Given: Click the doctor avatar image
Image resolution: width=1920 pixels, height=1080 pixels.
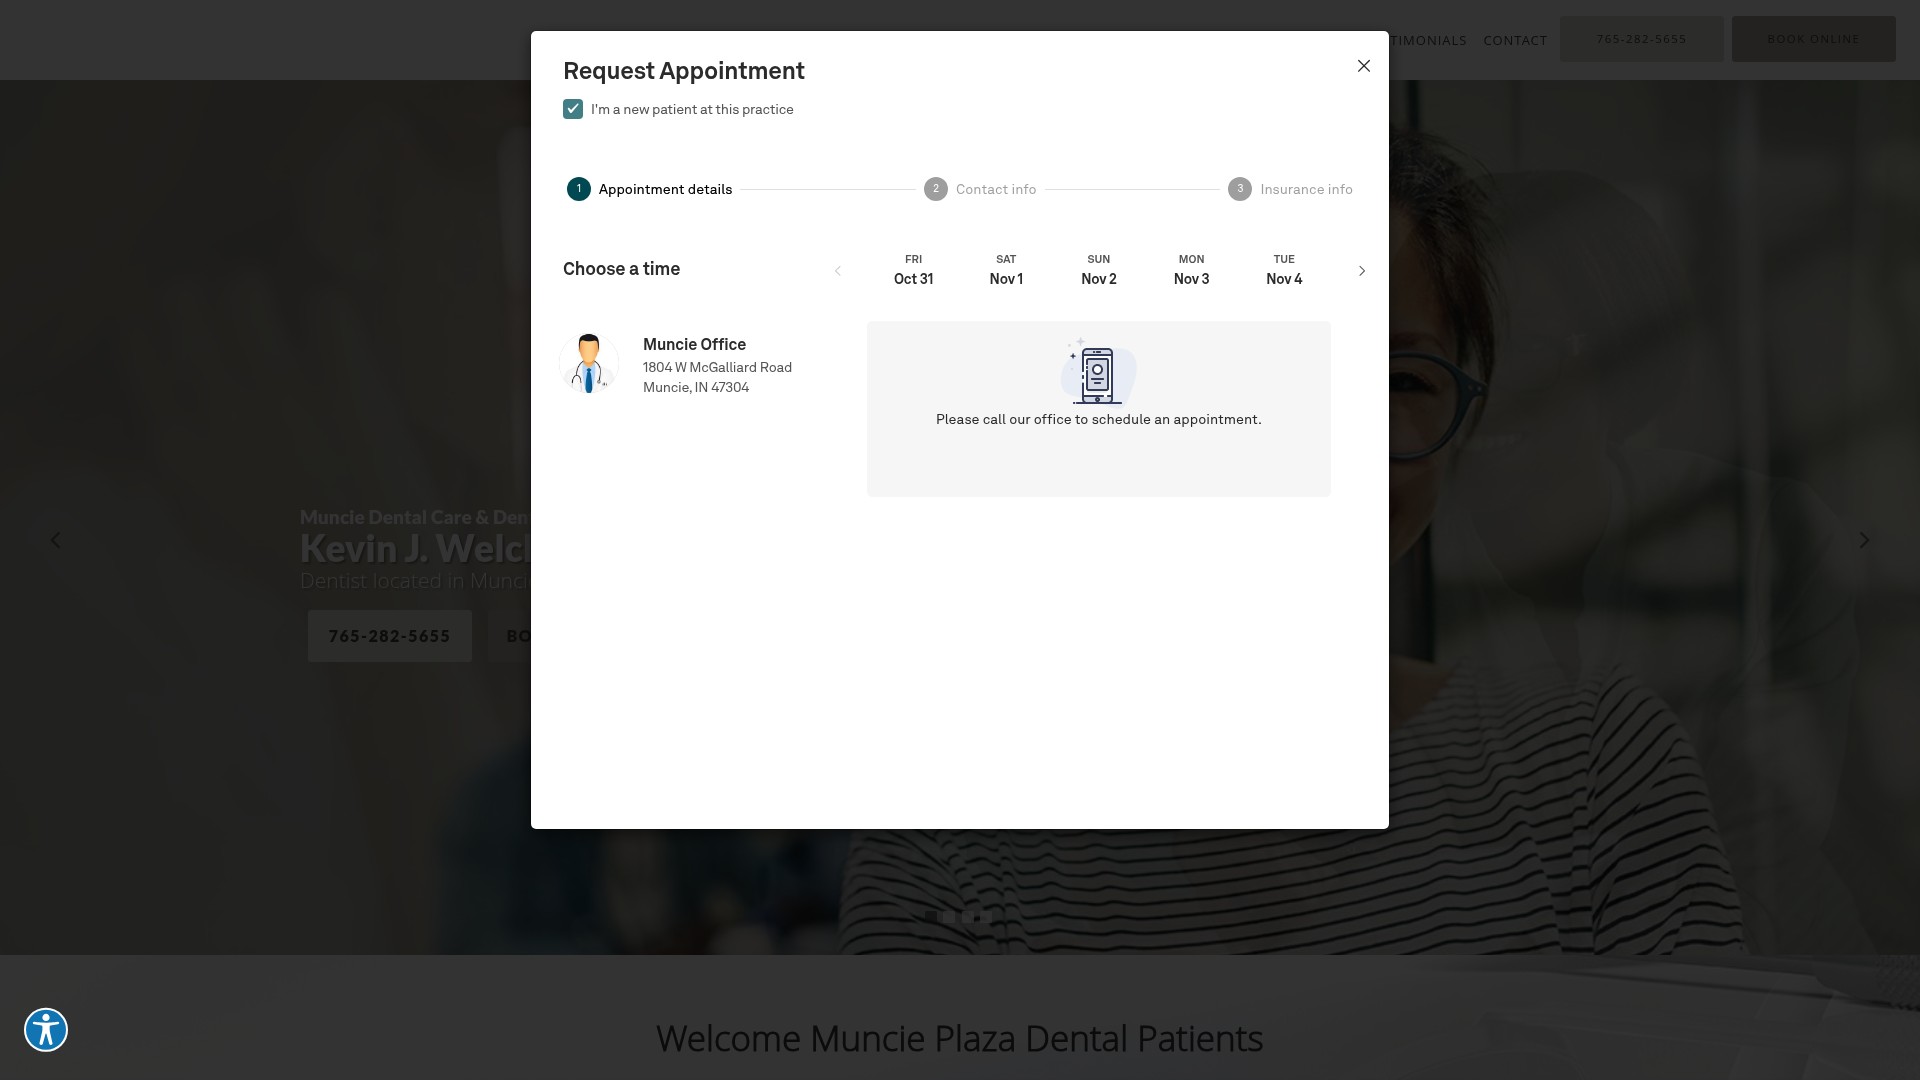Looking at the screenshot, I should point(589,363).
